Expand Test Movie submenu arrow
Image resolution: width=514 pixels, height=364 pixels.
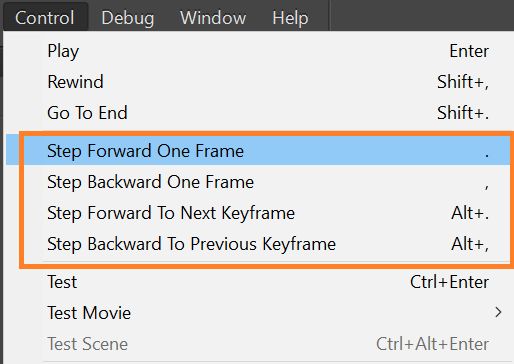click(x=498, y=313)
